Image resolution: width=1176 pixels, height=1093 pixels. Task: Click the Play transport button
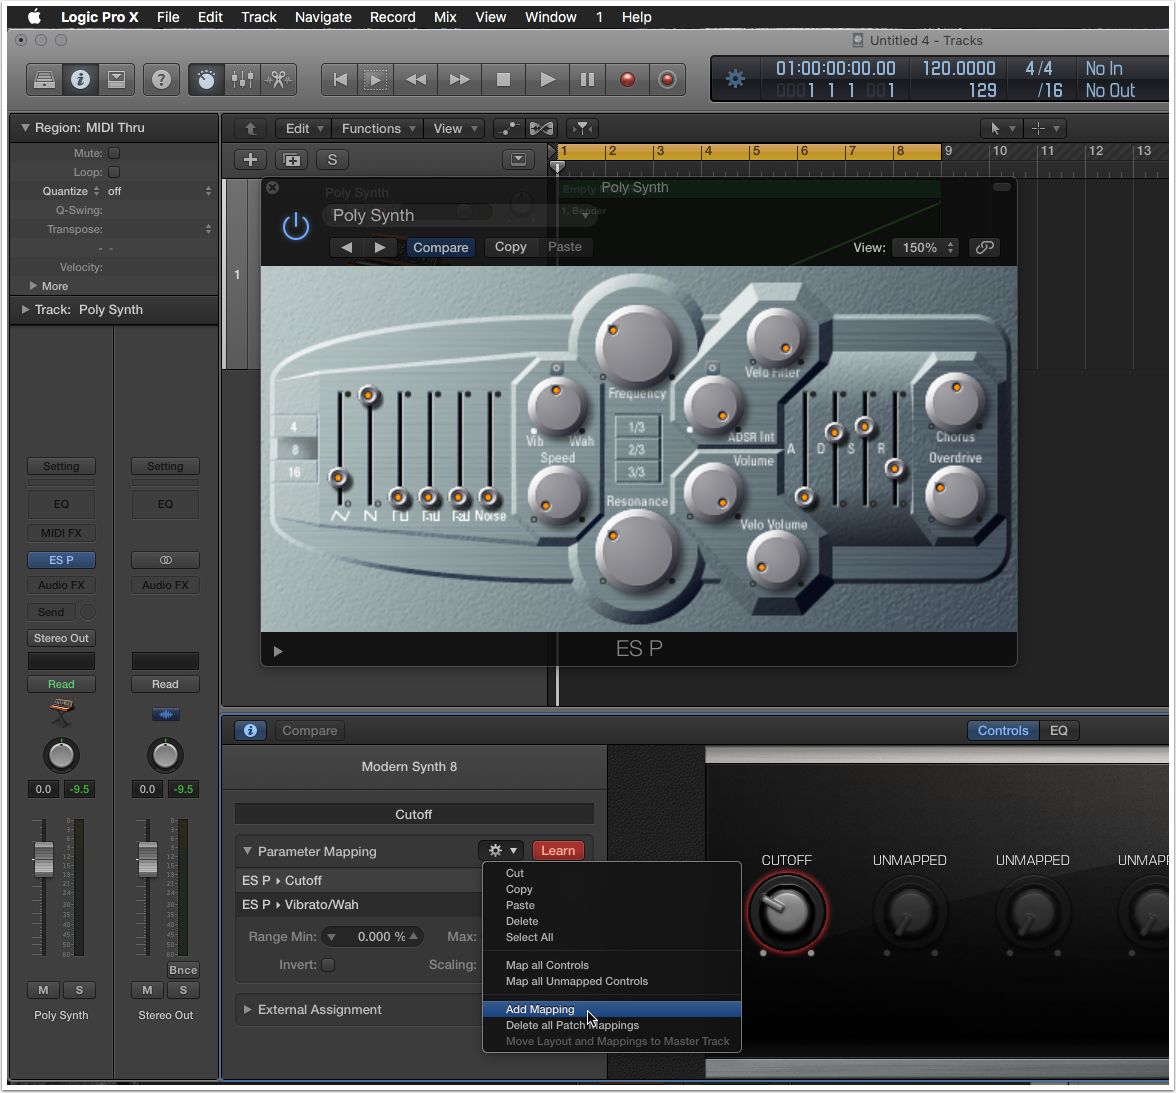(548, 80)
